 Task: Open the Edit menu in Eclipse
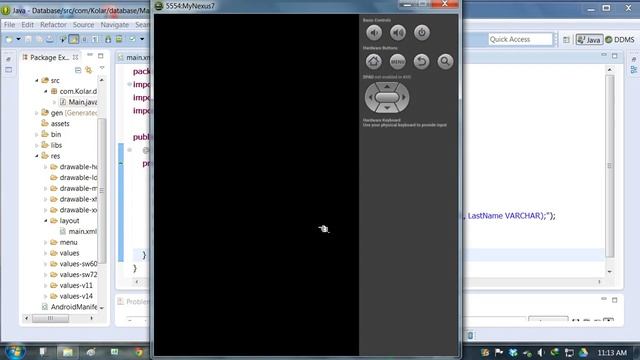[28, 25]
